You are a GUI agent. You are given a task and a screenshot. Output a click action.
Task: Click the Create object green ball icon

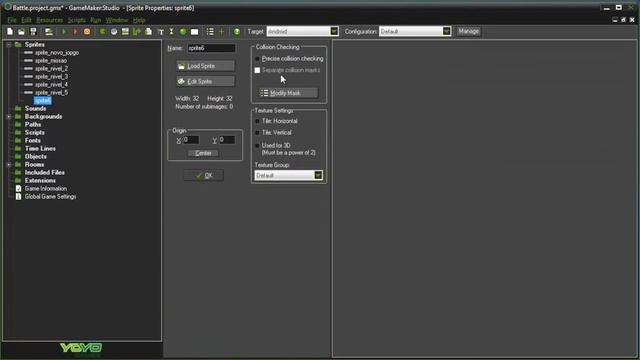183,31
